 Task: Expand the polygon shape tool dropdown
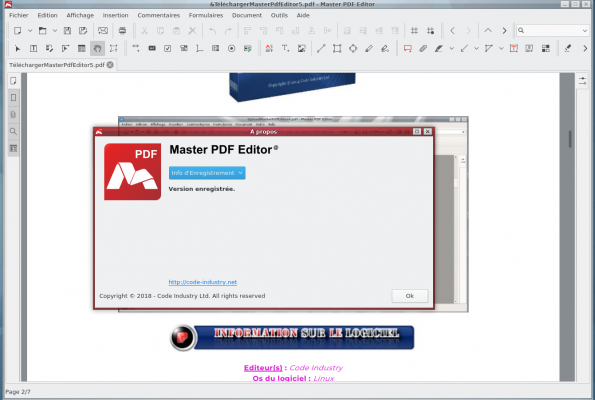tap(501, 48)
